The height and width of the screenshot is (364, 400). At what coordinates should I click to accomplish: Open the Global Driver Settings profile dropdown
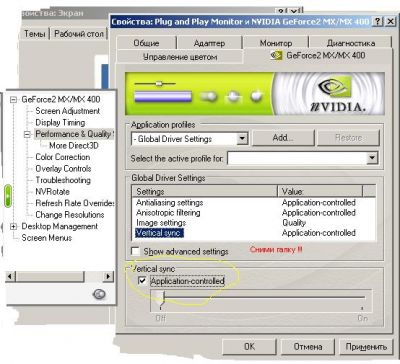(x=243, y=138)
